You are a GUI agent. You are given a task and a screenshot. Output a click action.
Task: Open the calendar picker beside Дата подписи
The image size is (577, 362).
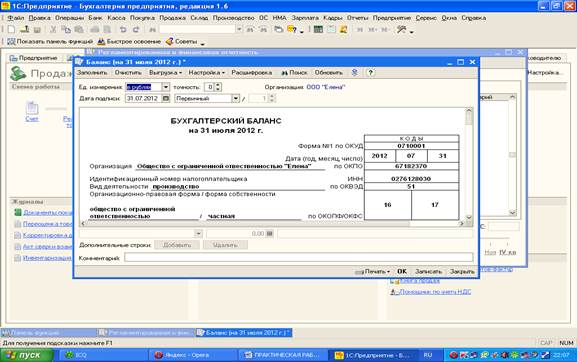point(166,98)
